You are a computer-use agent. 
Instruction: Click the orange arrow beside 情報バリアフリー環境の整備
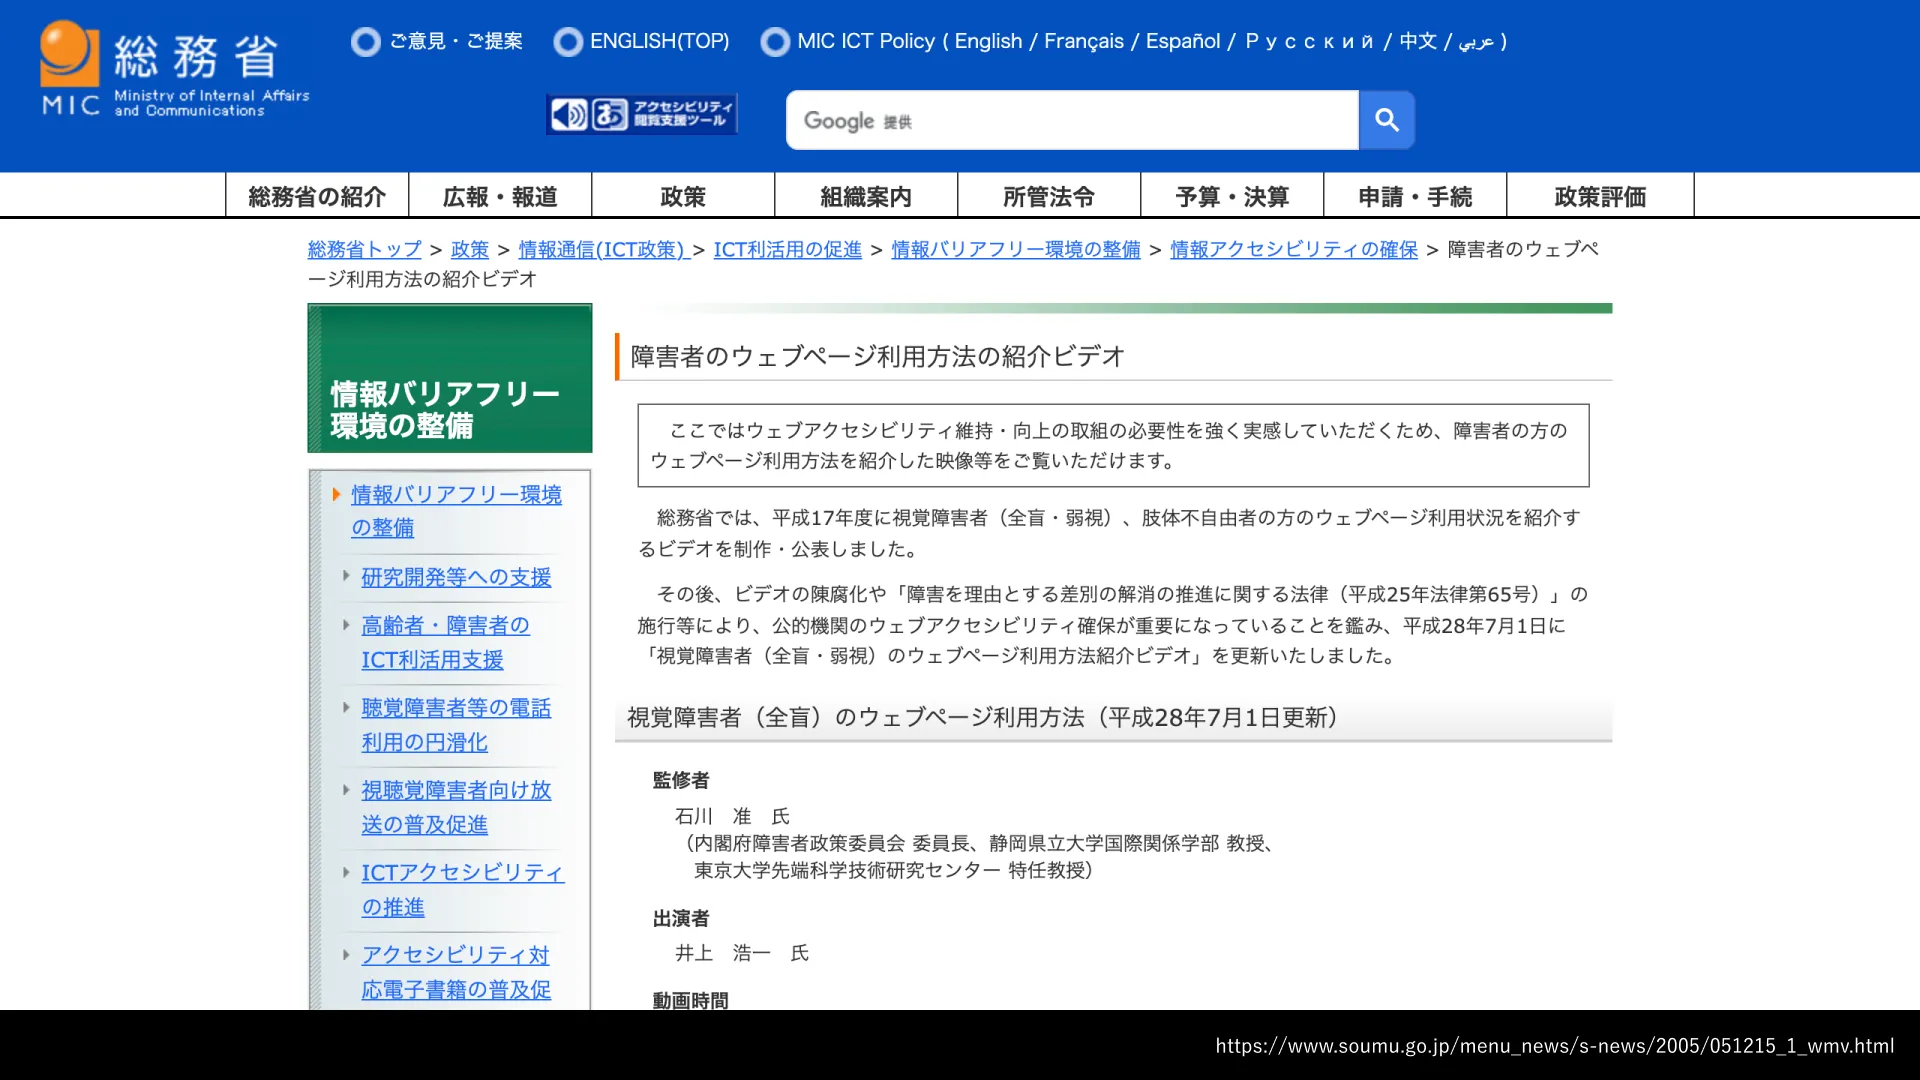pos(337,494)
